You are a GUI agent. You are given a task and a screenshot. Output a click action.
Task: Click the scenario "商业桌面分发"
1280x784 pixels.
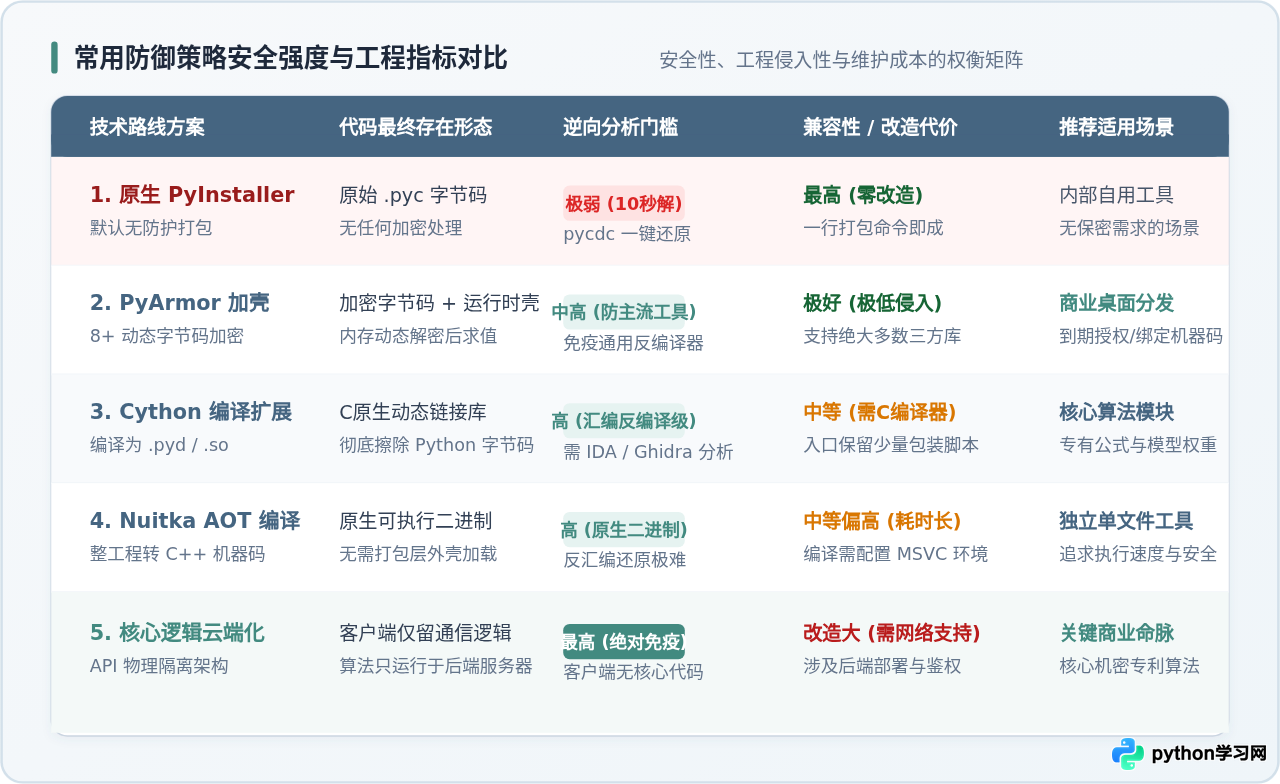click(1116, 303)
